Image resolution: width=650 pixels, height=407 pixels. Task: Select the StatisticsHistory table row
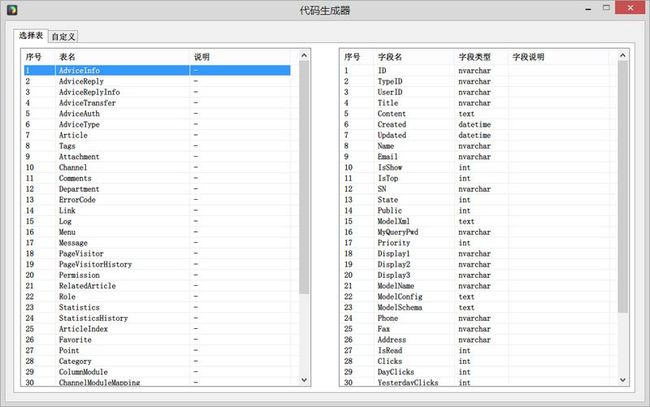157,318
